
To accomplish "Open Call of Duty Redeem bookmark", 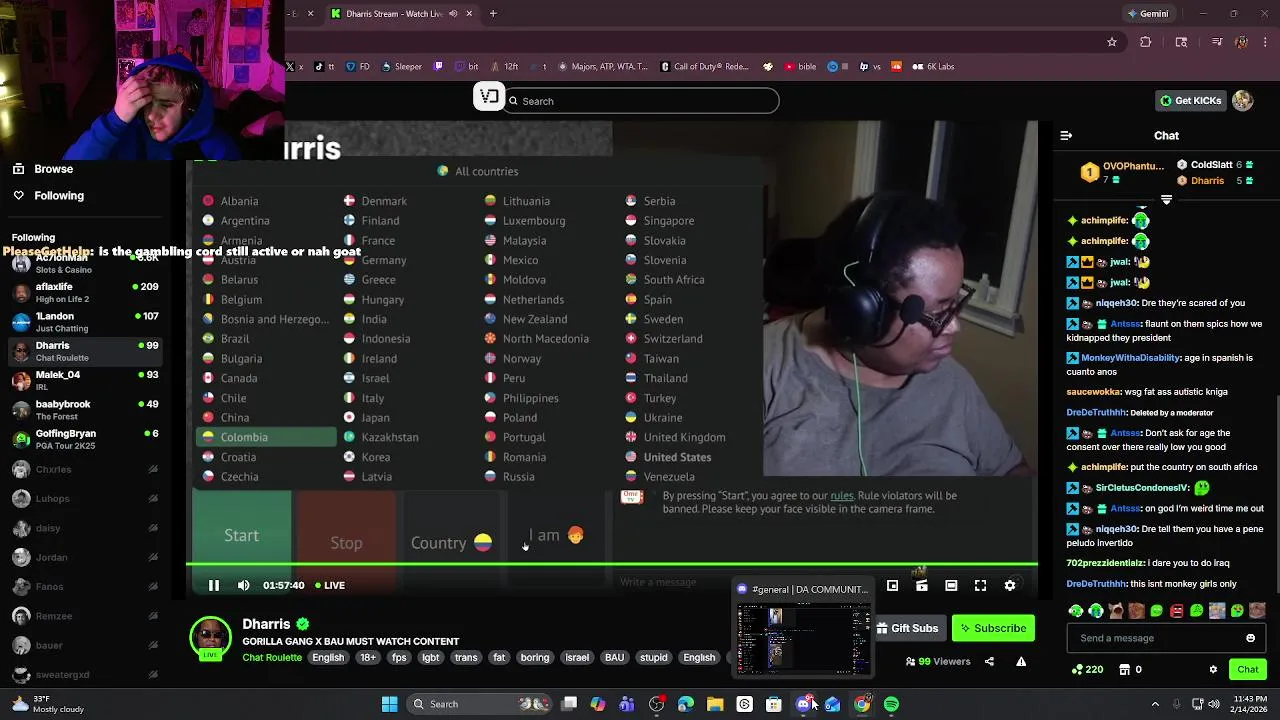I will [705, 66].
